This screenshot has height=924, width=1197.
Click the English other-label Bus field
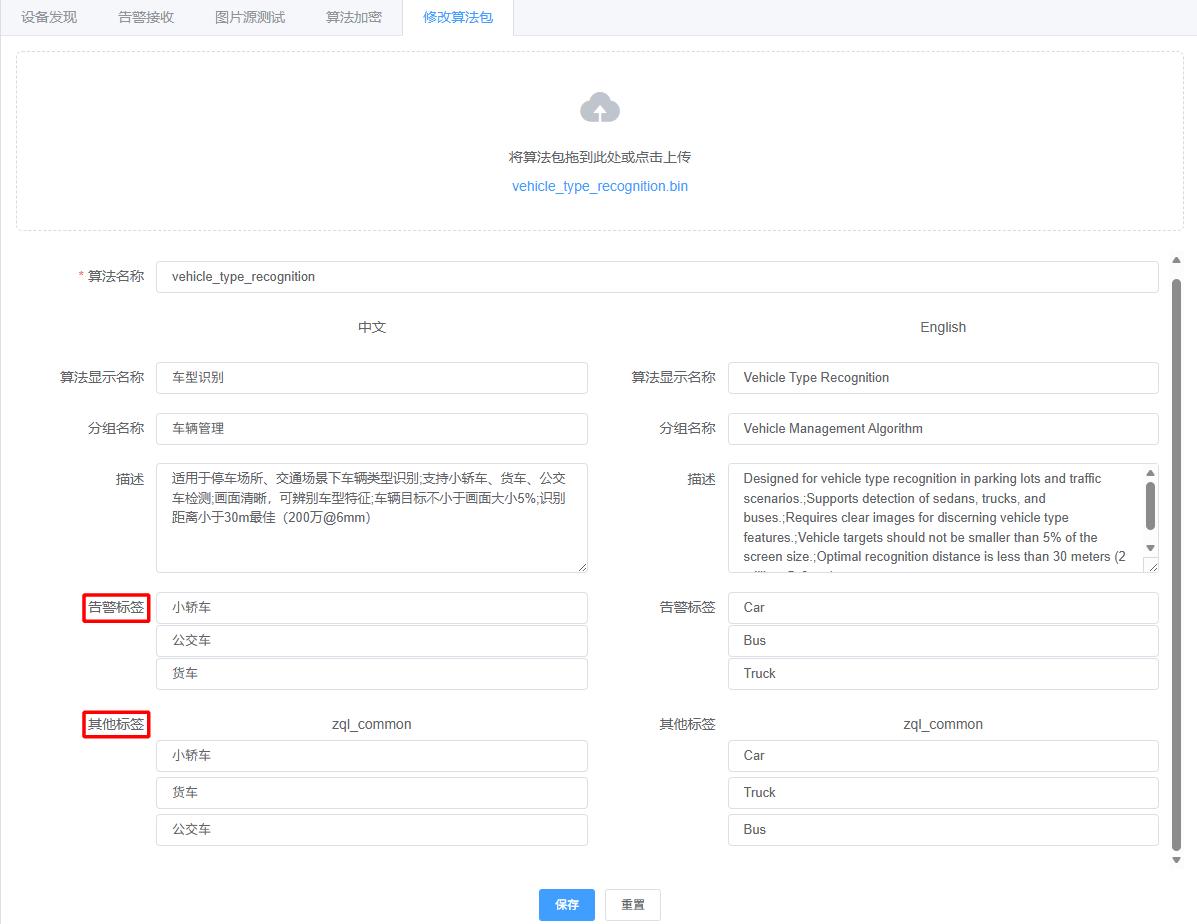point(942,830)
